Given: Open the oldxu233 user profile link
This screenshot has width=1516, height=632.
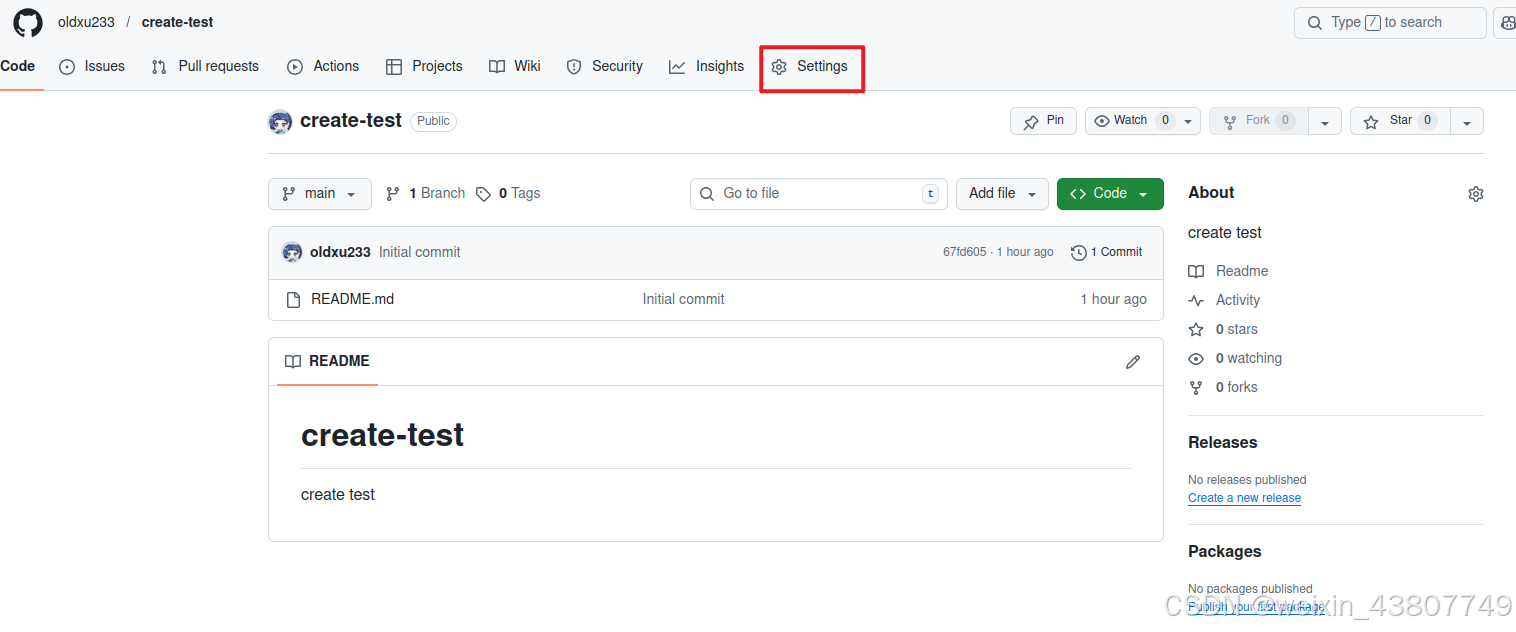Looking at the screenshot, I should tap(86, 22).
